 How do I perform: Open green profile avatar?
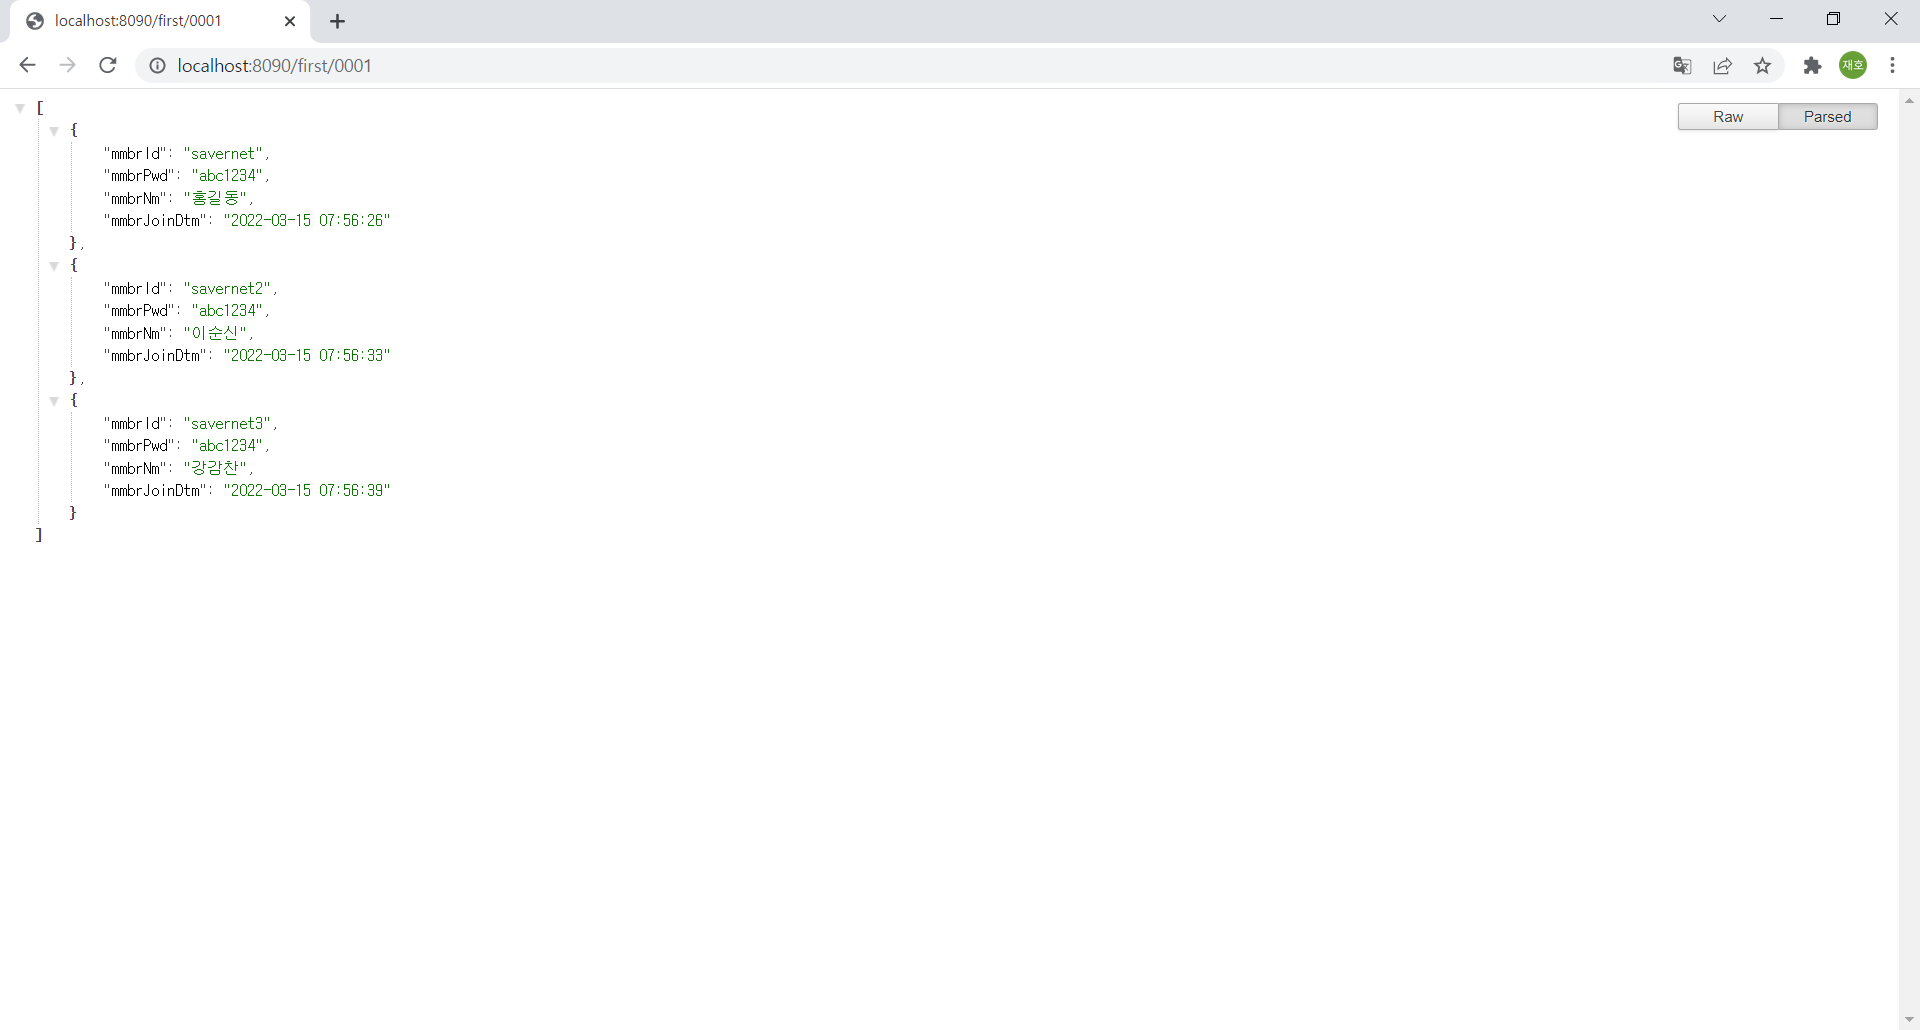[1853, 65]
